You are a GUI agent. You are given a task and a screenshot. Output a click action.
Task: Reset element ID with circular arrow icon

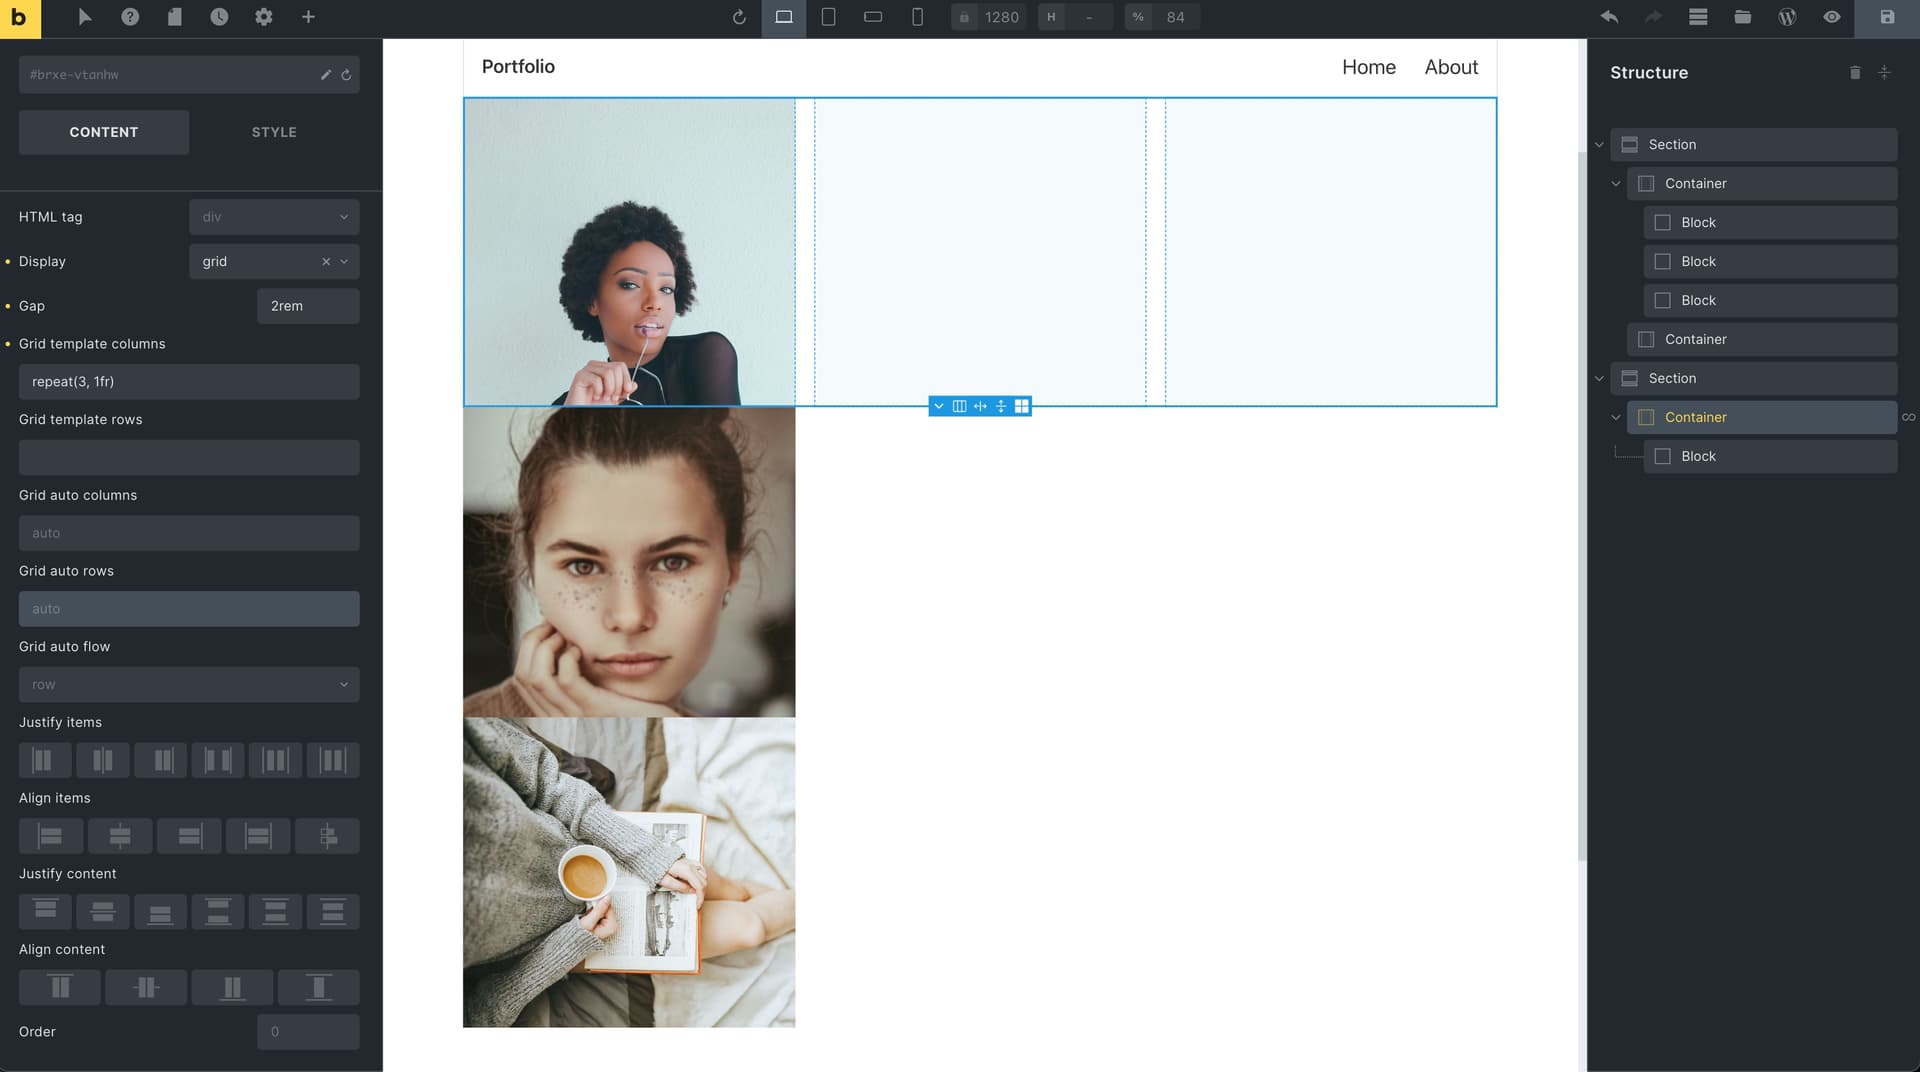(x=346, y=75)
